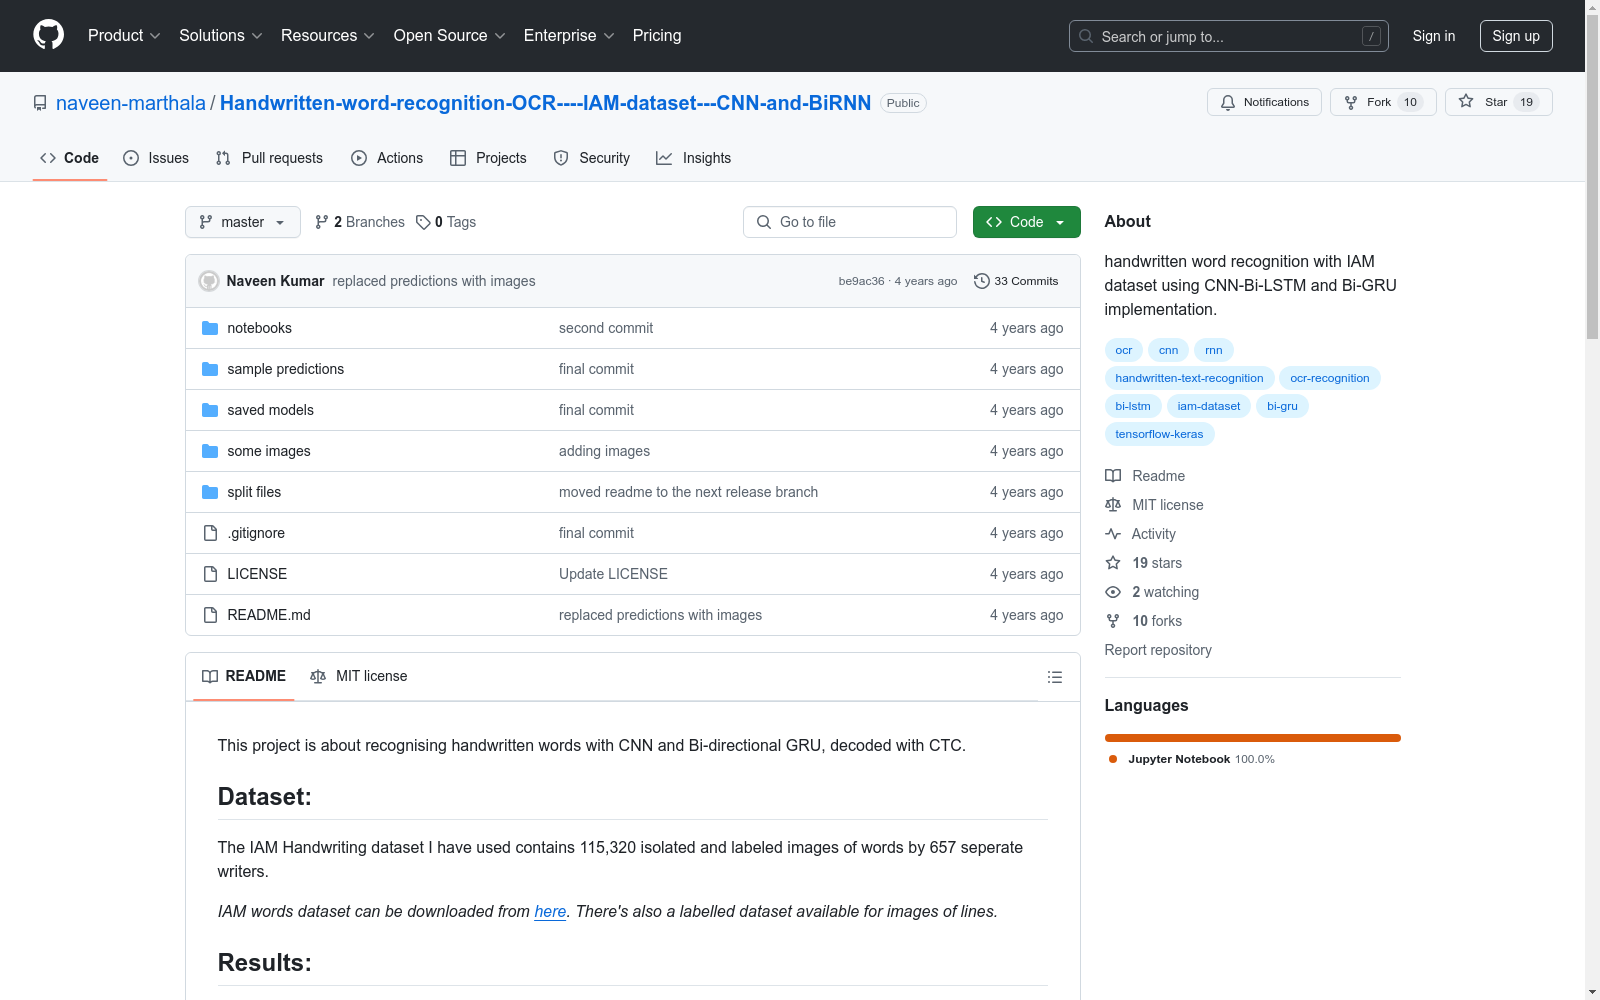Click the Notifications bell button
Screen dimensions: 1600x1000
click(1264, 102)
